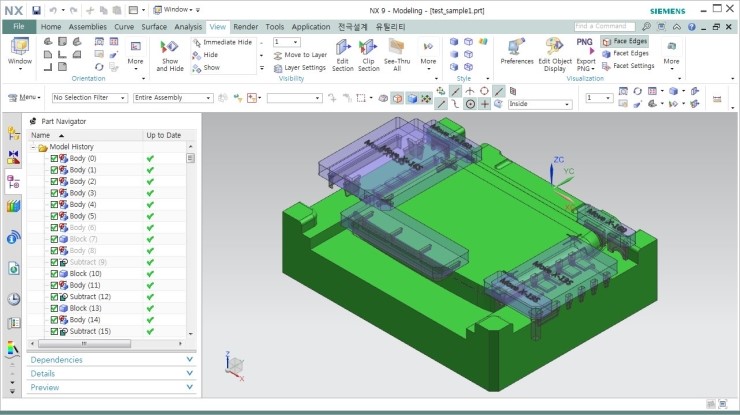Open the Application tab
740x415 pixels.
[311, 27]
